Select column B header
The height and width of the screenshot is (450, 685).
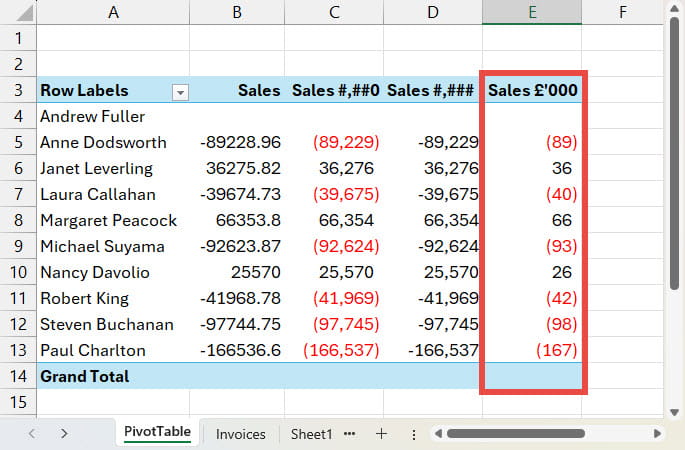pos(237,12)
